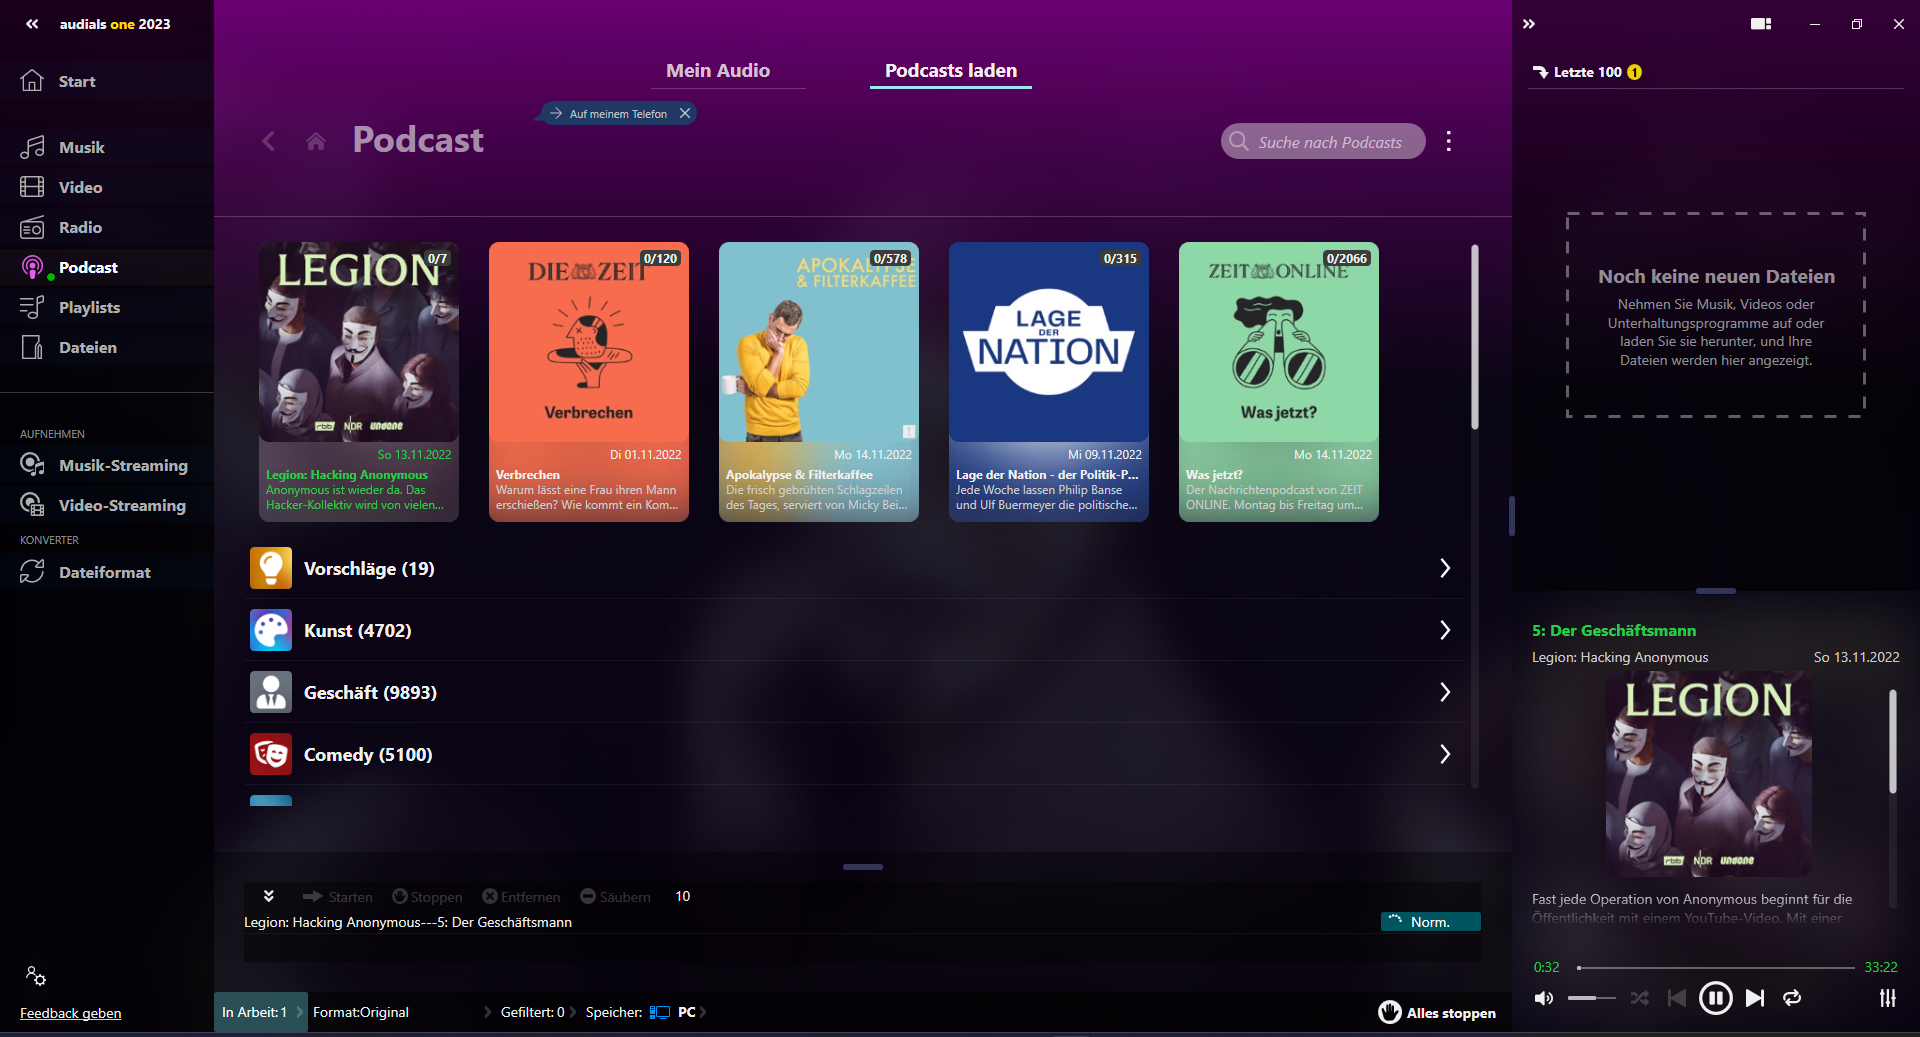The image size is (1920, 1037).
Task: Skip to the next track
Action: click(x=1755, y=998)
